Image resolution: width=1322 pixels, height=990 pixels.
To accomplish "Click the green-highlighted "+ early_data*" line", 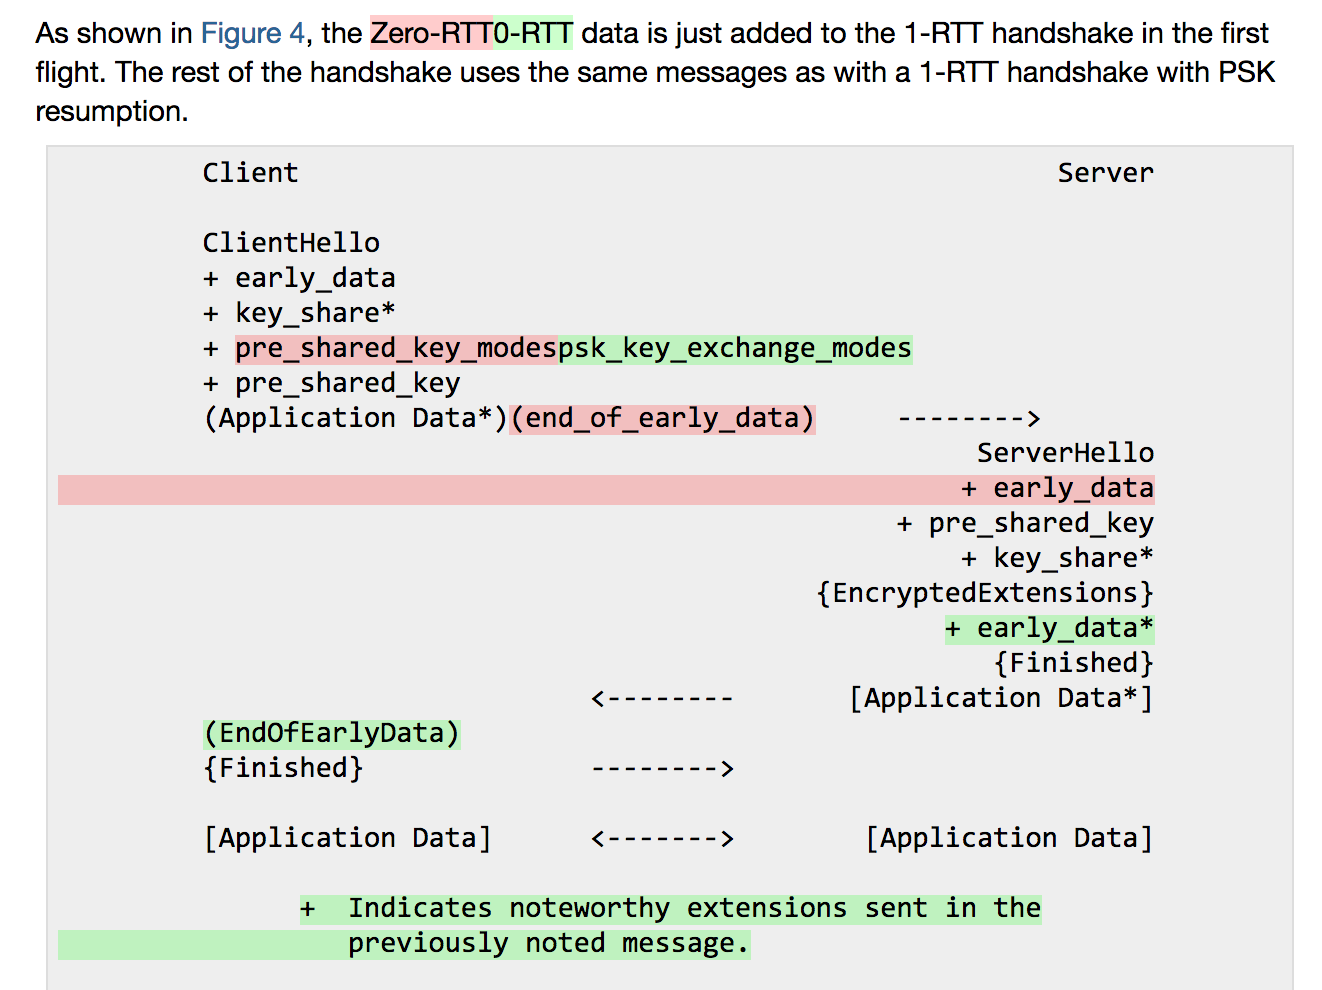I will 1049,628.
